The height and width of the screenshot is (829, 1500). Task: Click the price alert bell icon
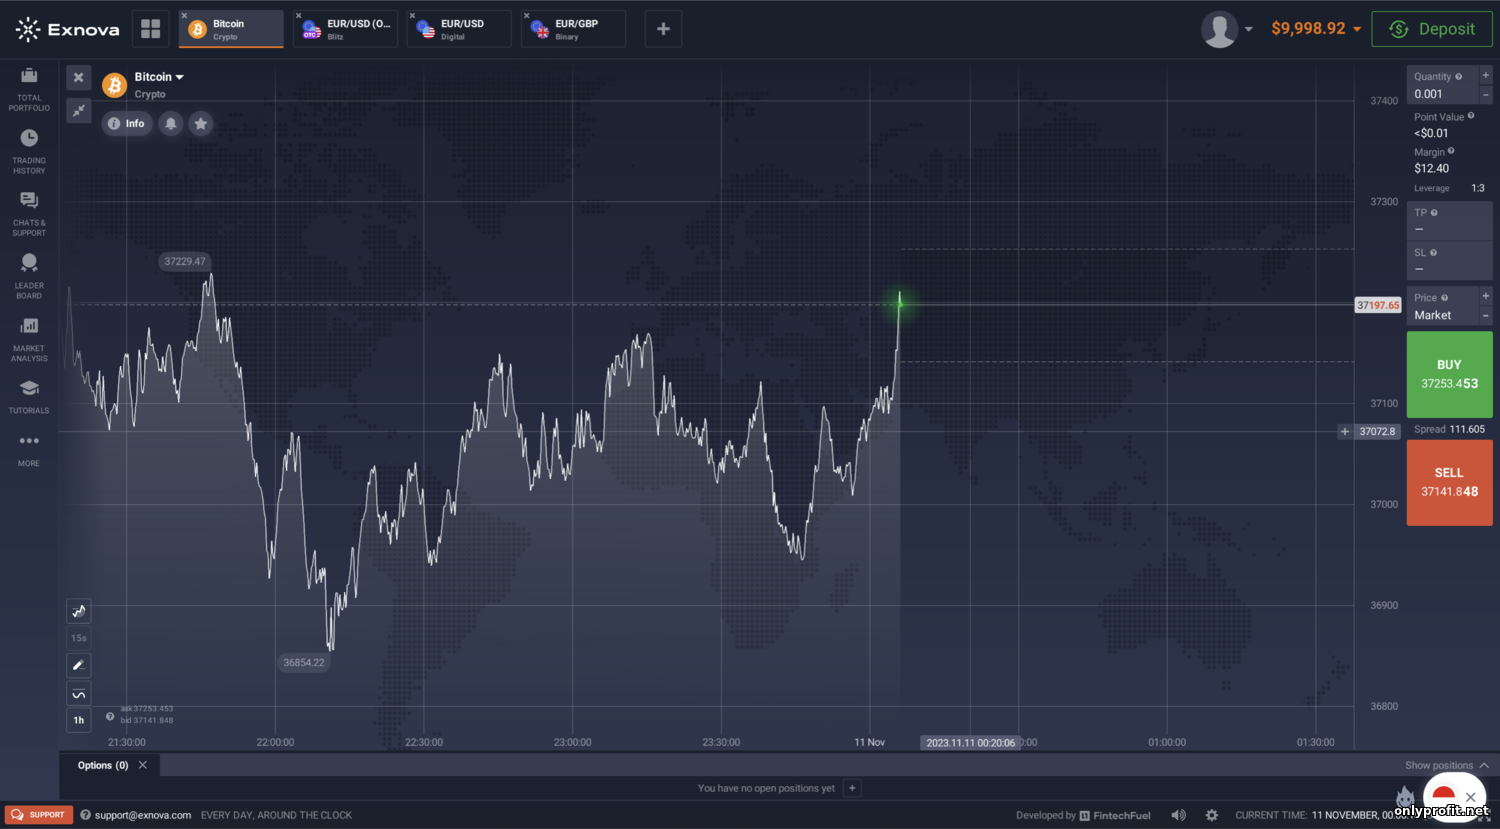tap(171, 124)
